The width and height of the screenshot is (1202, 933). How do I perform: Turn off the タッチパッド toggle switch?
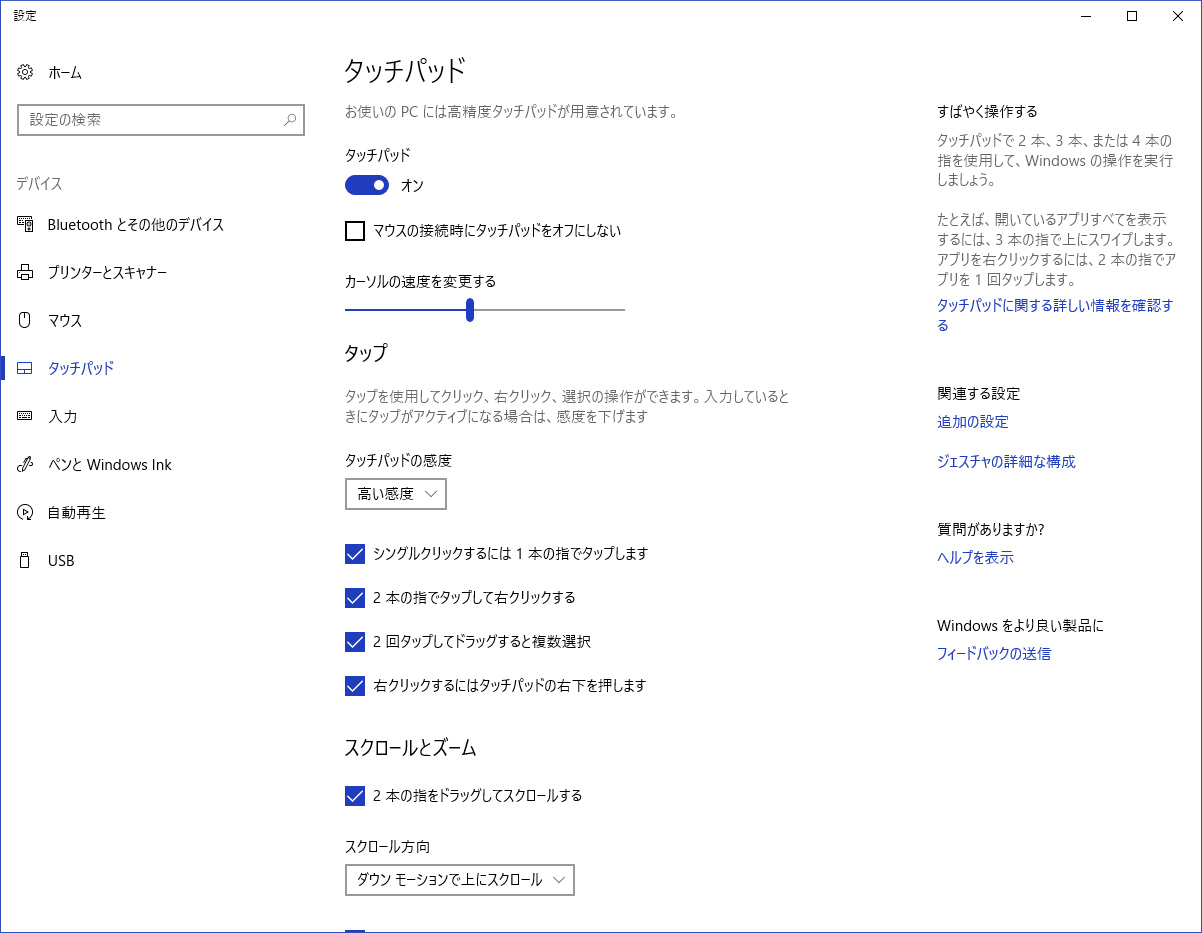(367, 185)
